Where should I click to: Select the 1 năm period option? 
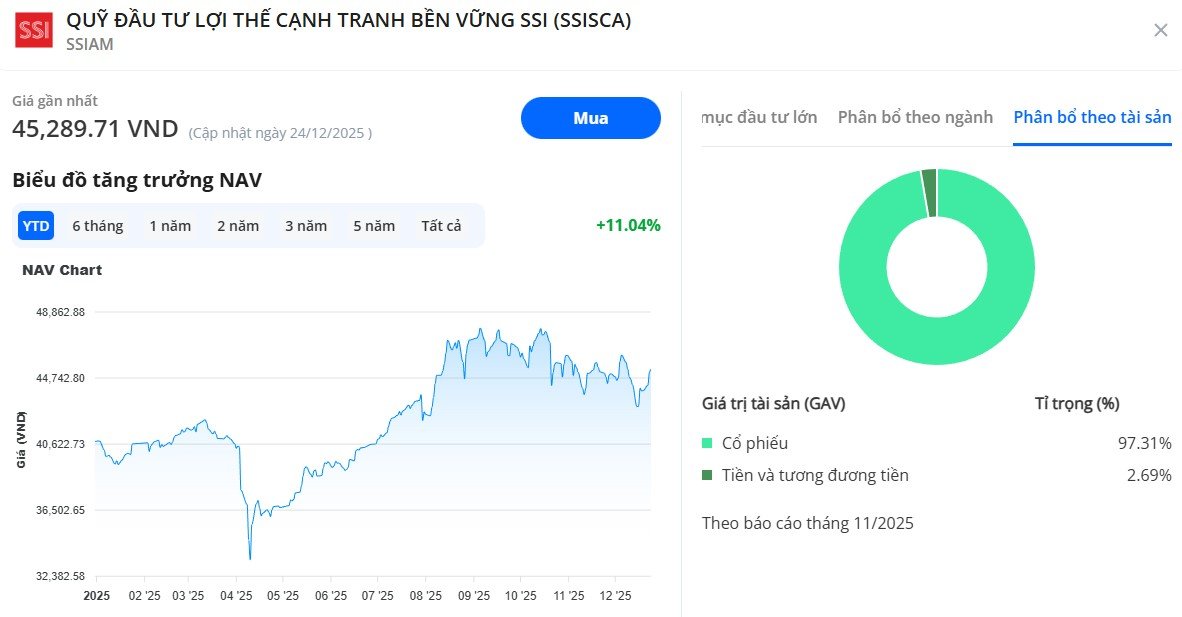coord(170,225)
